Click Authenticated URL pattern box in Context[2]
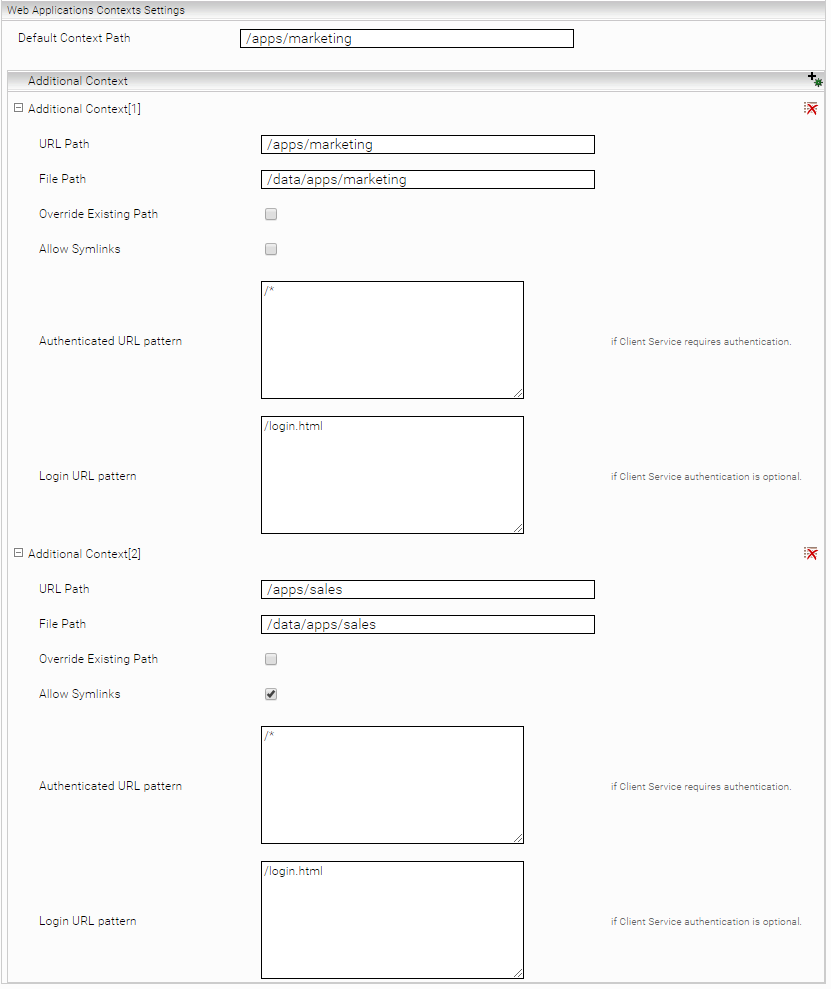Screen dimensions: 831x989 392,785
